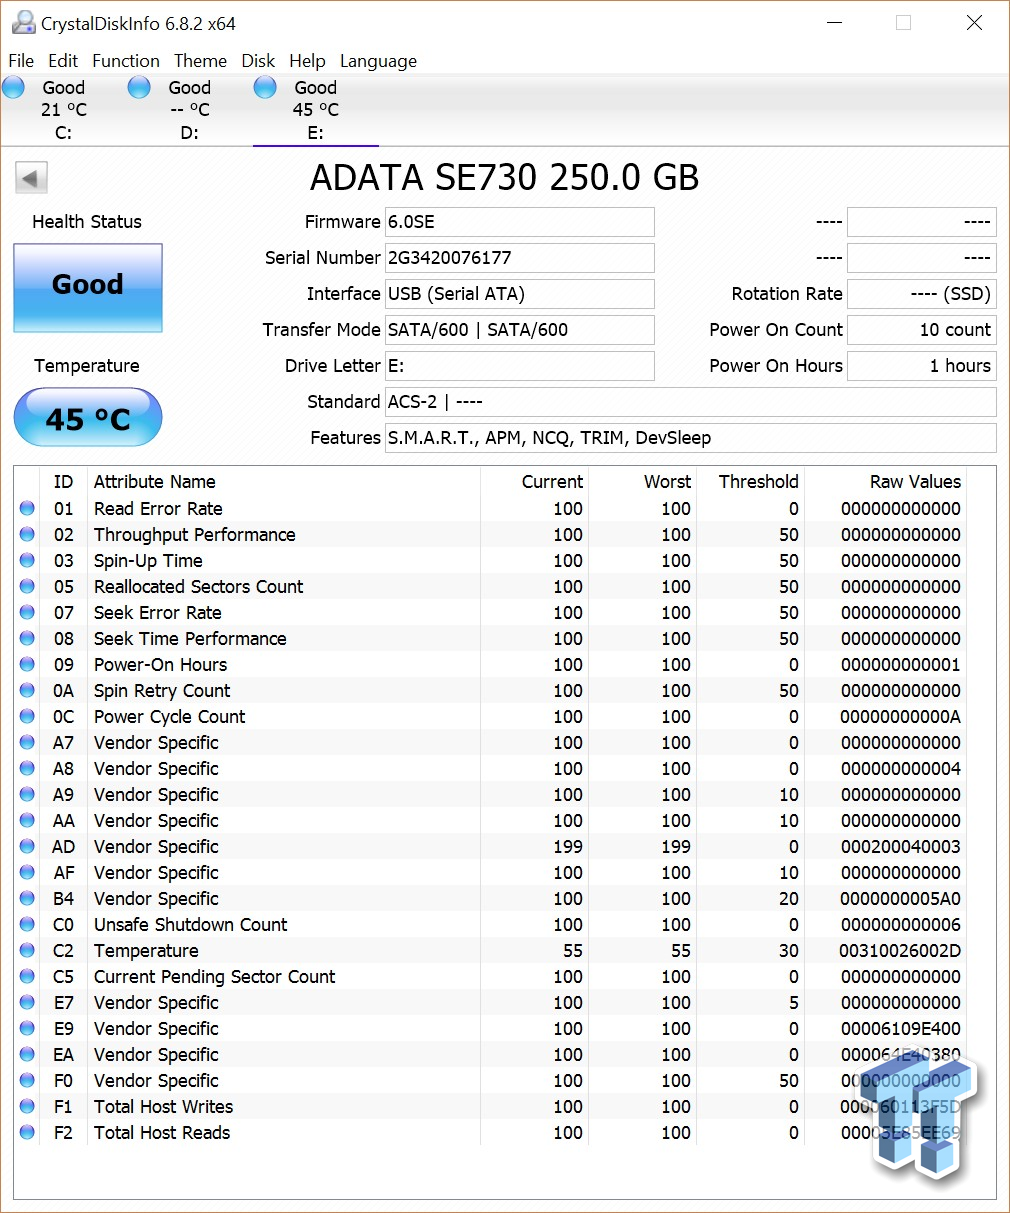This screenshot has width=1010, height=1213.
Task: Click the Firmware field showing 6.0SE
Action: coord(520,222)
